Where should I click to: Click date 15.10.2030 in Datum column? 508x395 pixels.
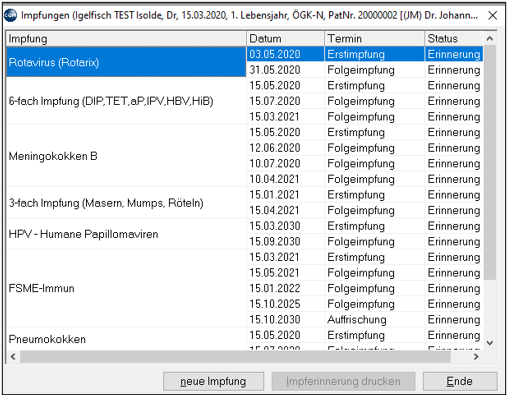click(x=285, y=319)
